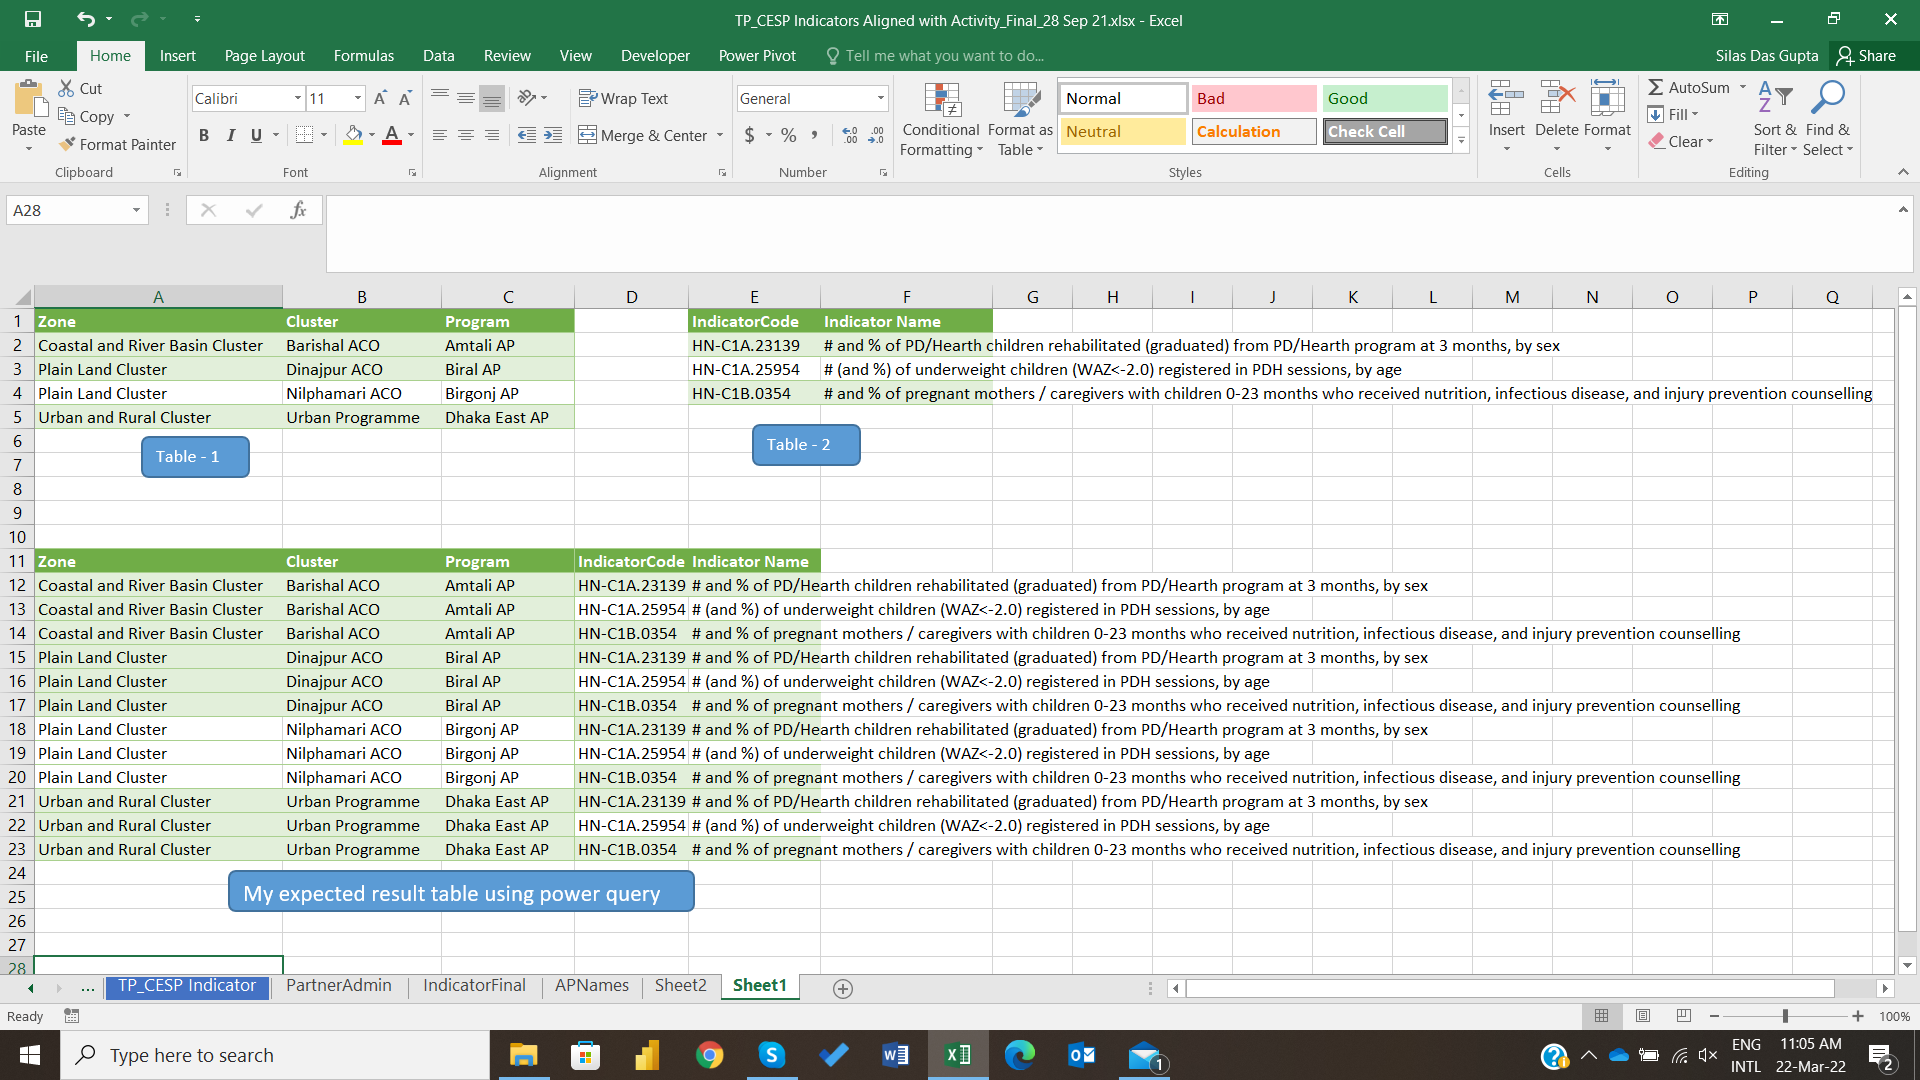
Task: Toggle Bold formatting
Action: pos(204,135)
